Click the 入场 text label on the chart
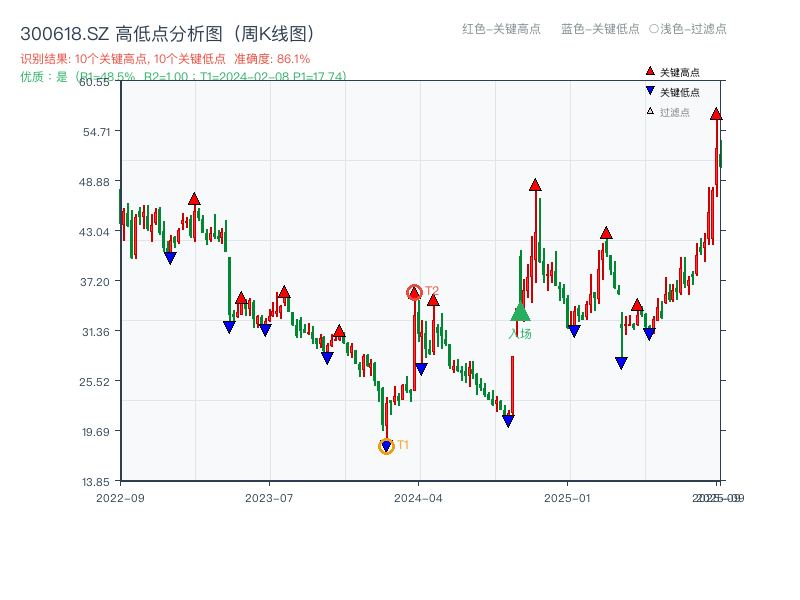Viewport: 800px width, 600px height. pos(519,335)
